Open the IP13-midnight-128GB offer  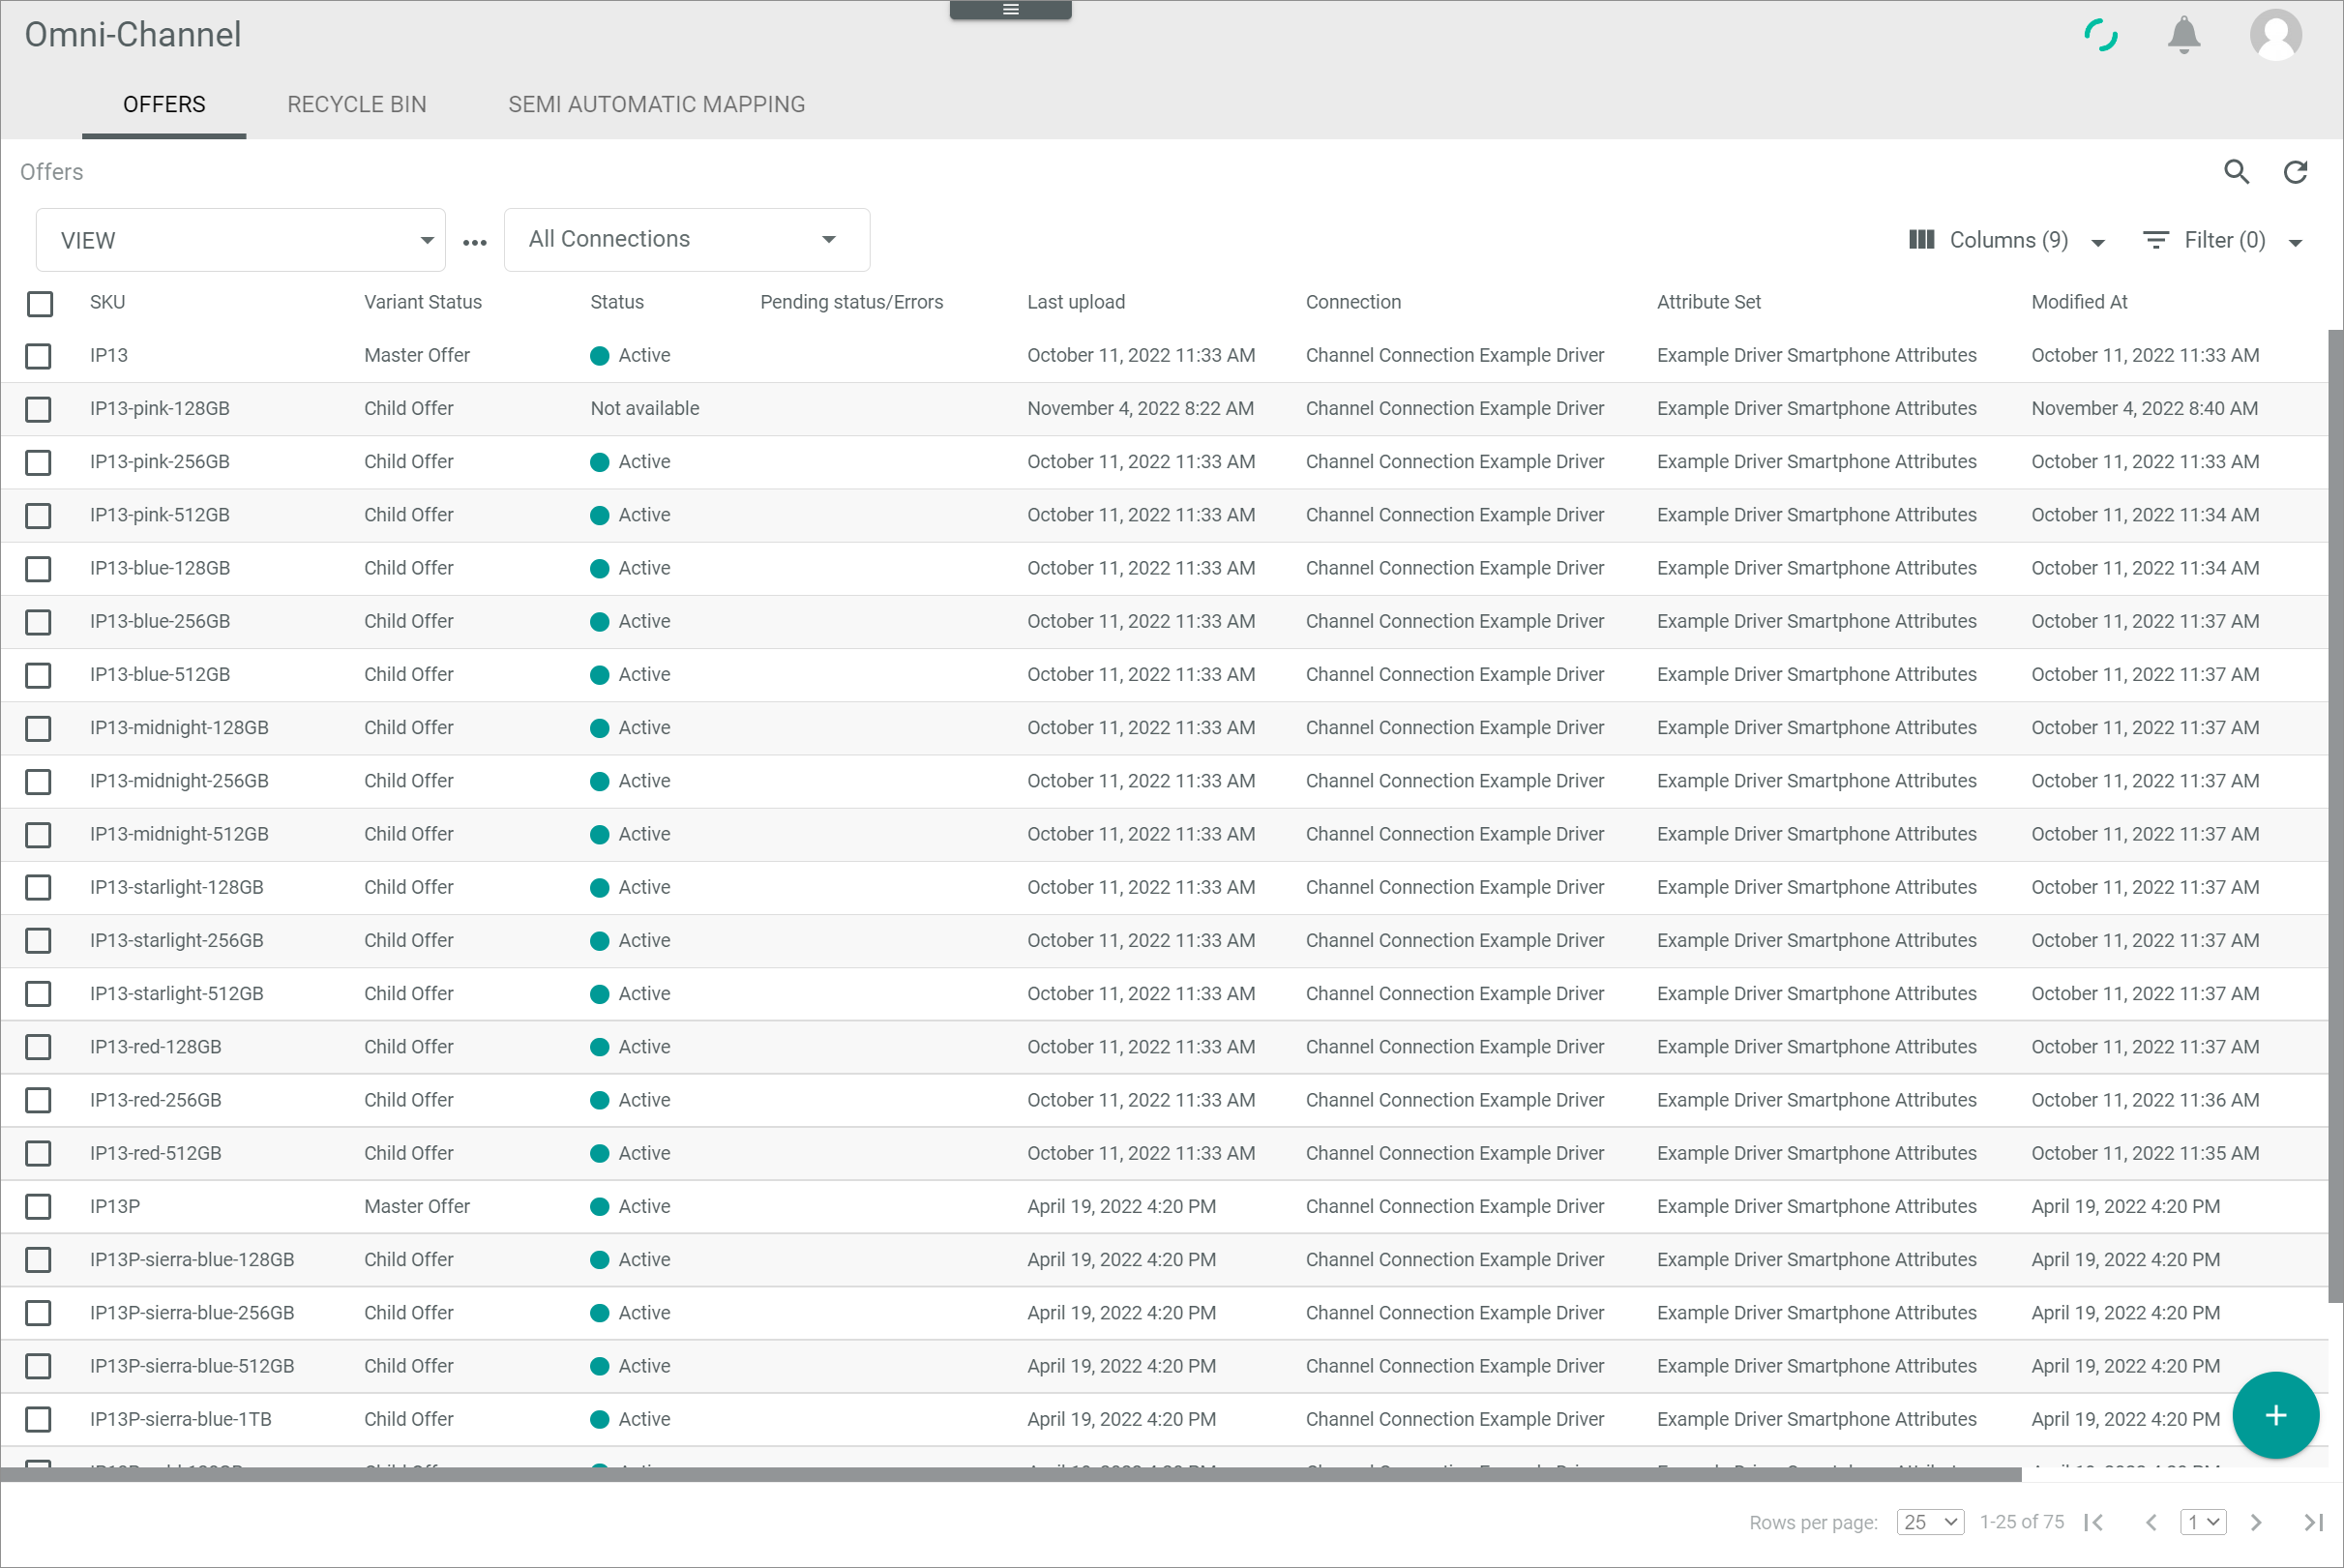click(x=179, y=728)
